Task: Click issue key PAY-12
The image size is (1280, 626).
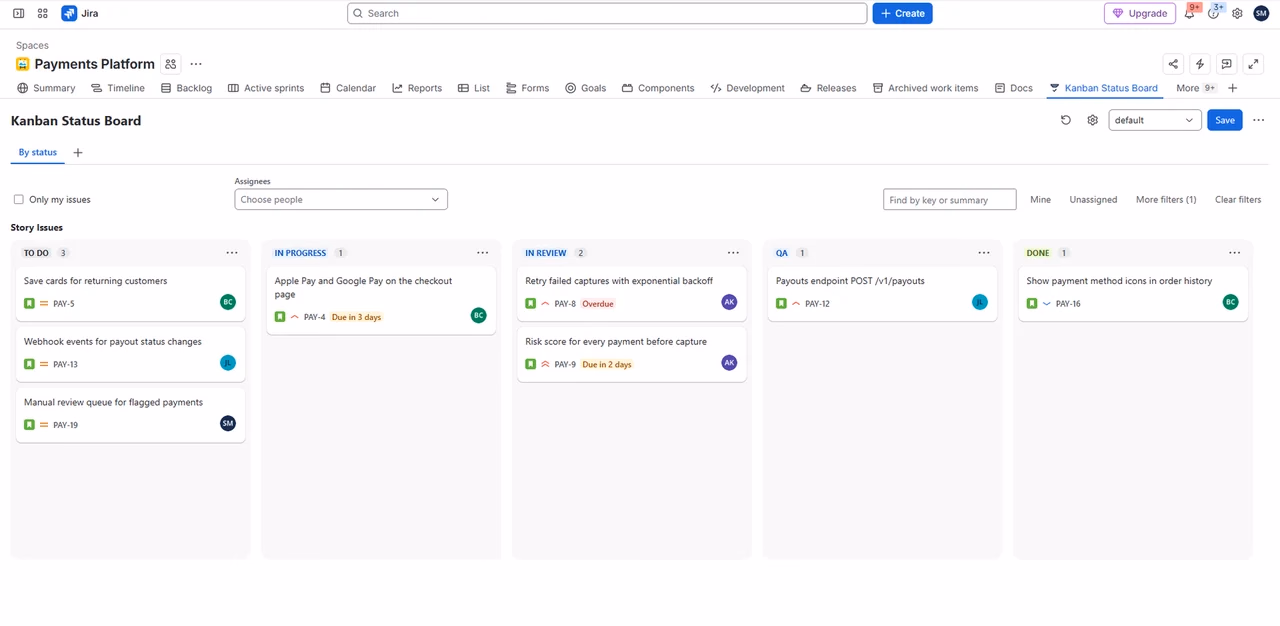Action: tap(817, 304)
